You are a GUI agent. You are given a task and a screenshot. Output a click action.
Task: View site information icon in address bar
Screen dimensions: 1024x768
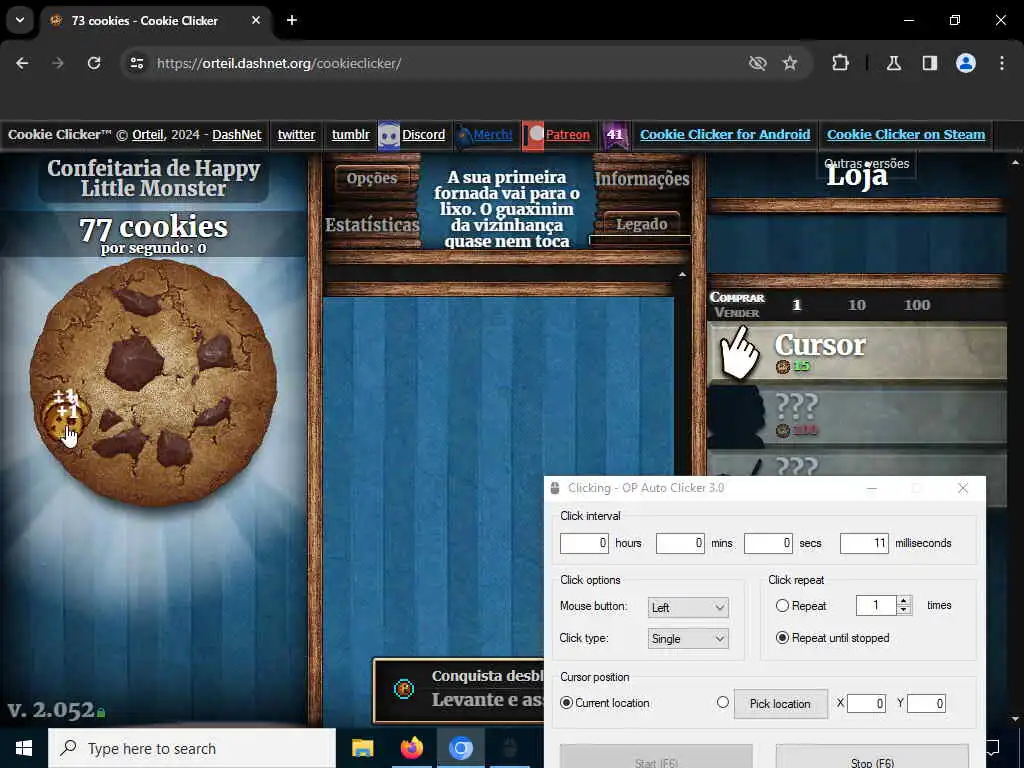pos(136,63)
